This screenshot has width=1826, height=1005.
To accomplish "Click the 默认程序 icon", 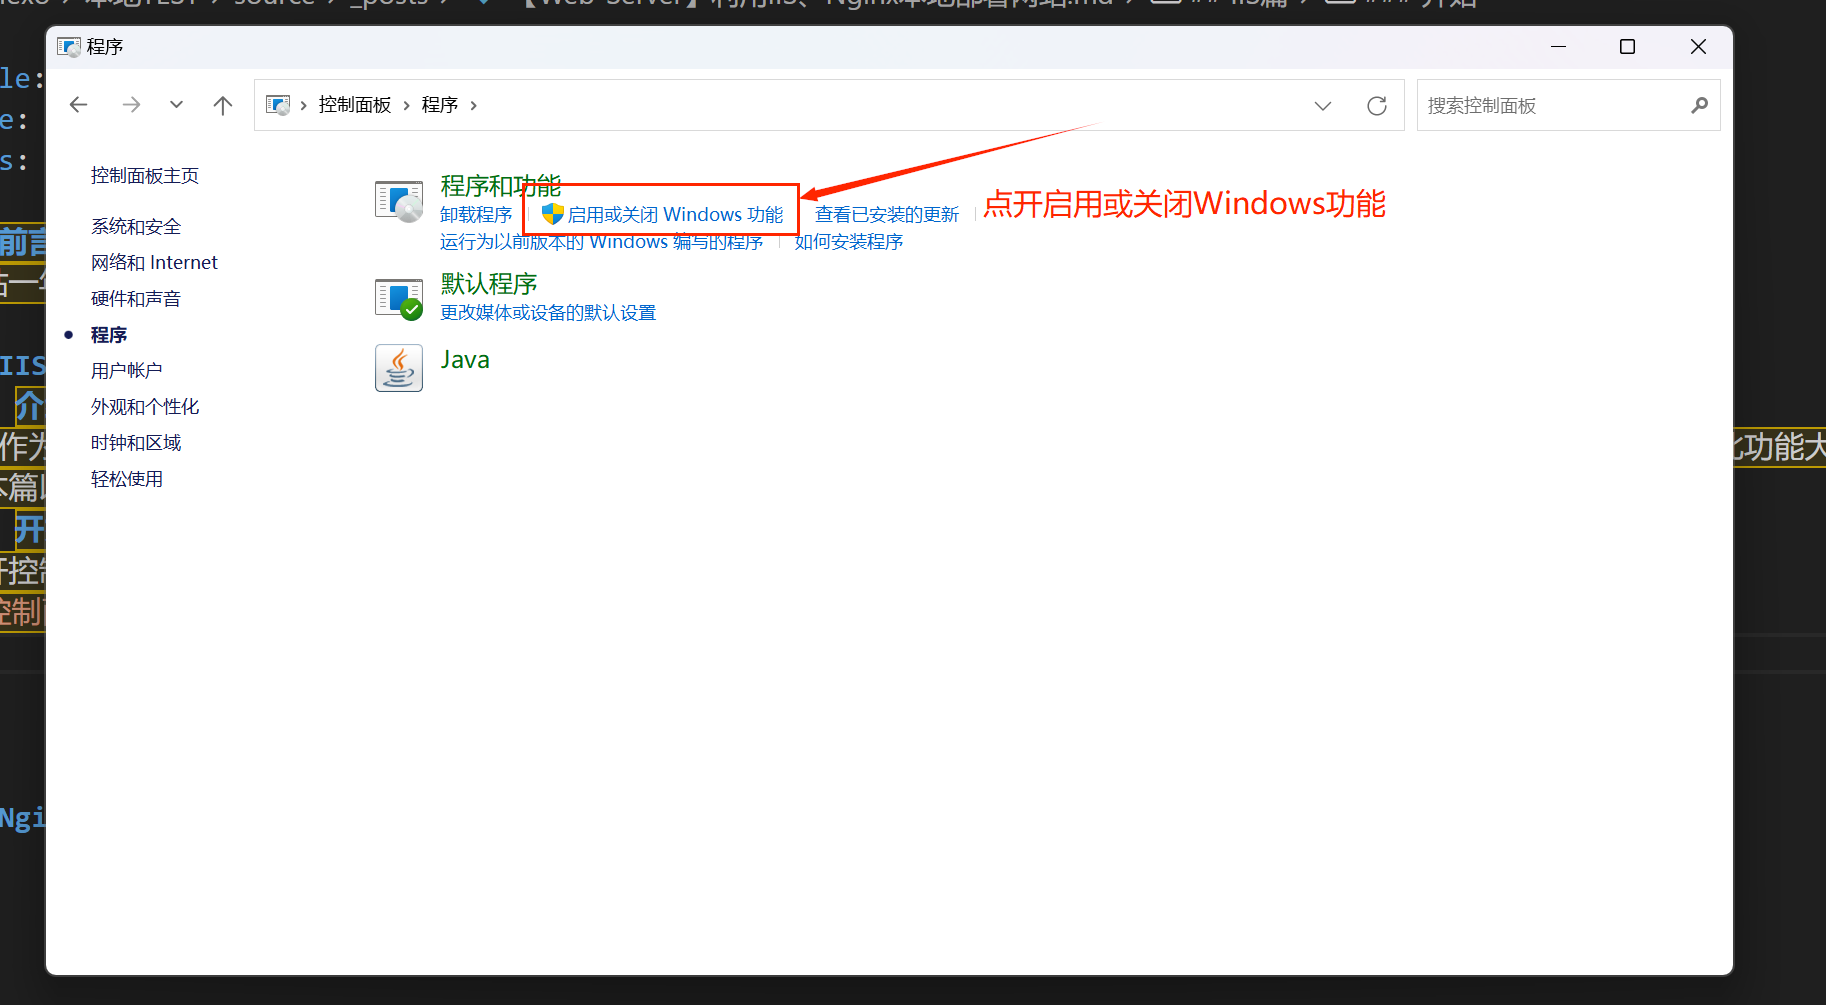I will (399, 298).
